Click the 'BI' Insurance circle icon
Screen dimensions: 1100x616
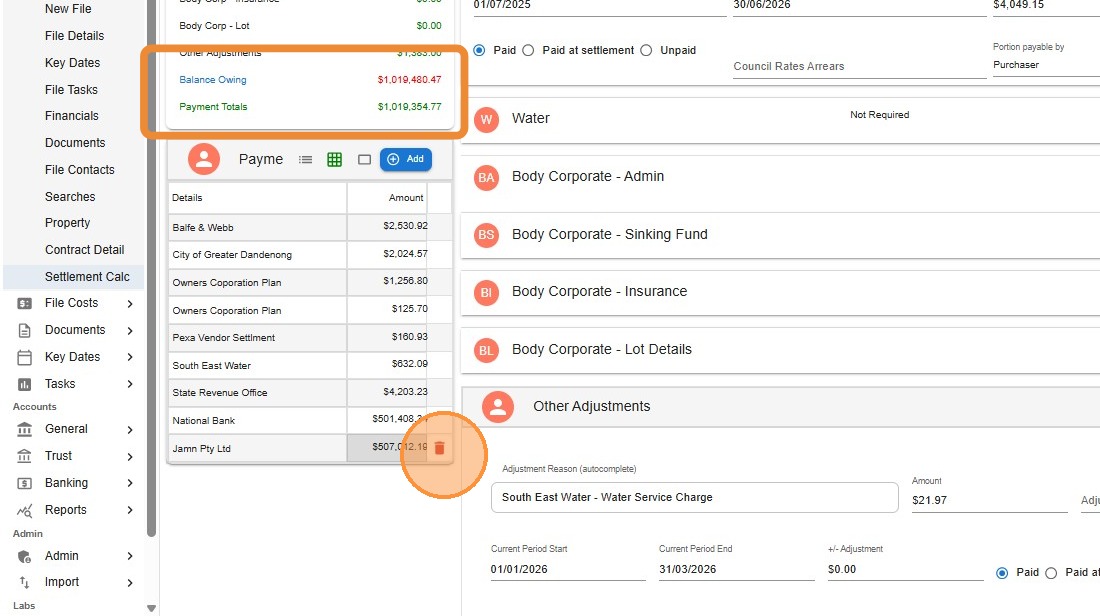pos(486,293)
